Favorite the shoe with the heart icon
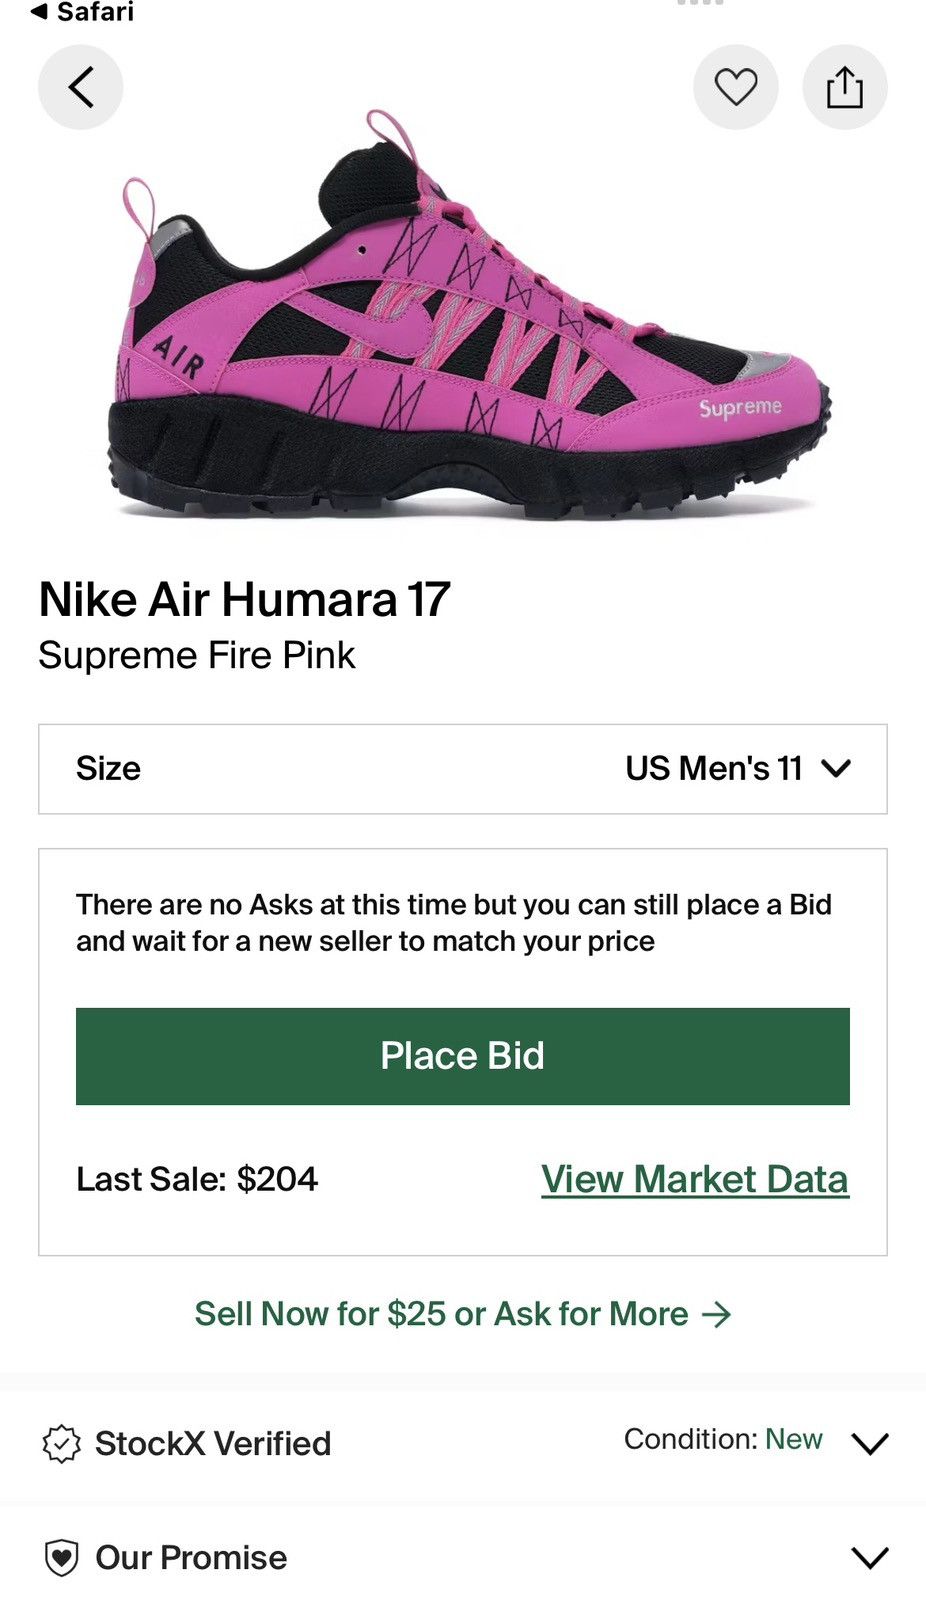 click(x=736, y=87)
